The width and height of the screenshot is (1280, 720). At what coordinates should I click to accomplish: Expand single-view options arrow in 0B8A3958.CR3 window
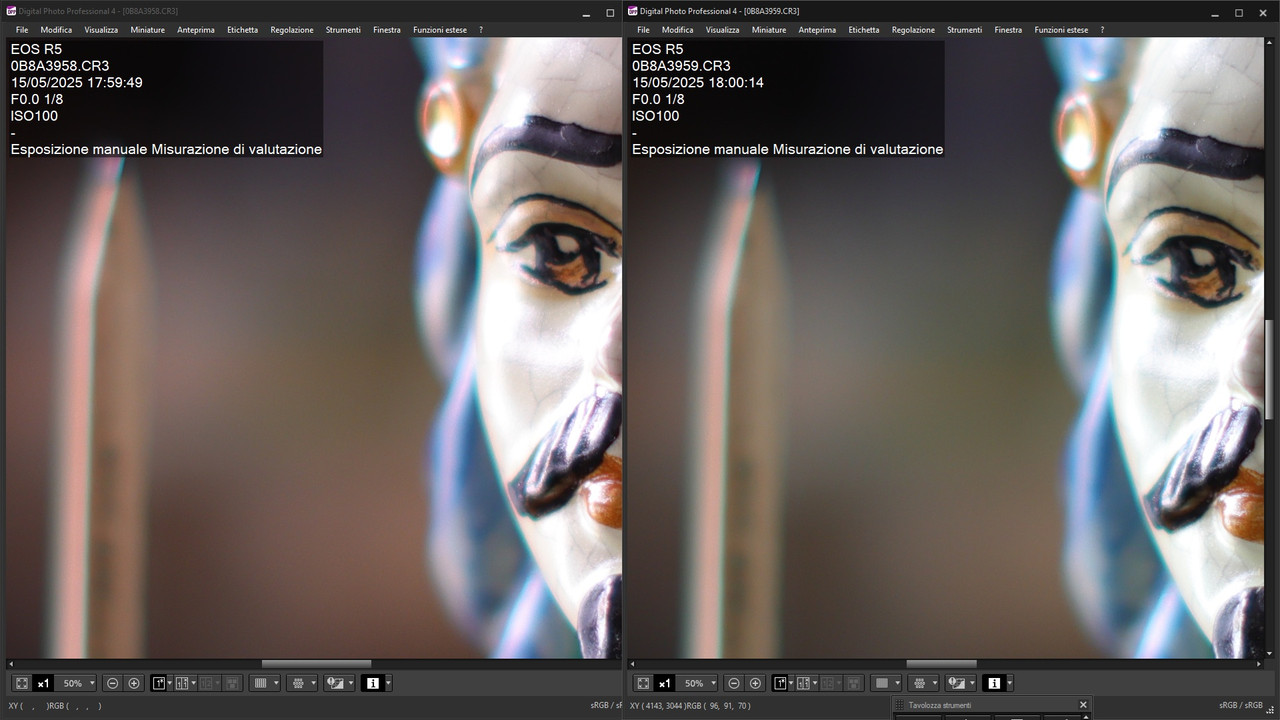click(x=170, y=683)
